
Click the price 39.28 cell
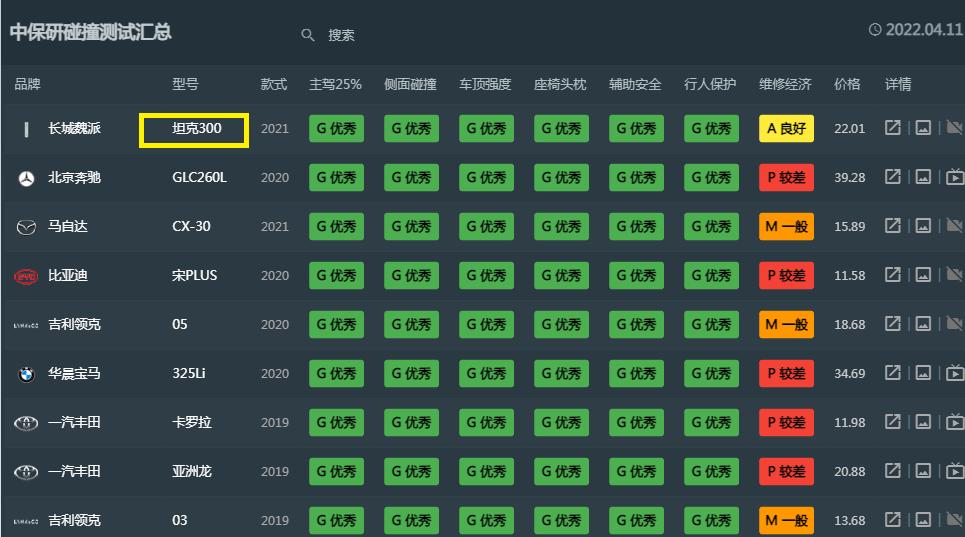(849, 177)
